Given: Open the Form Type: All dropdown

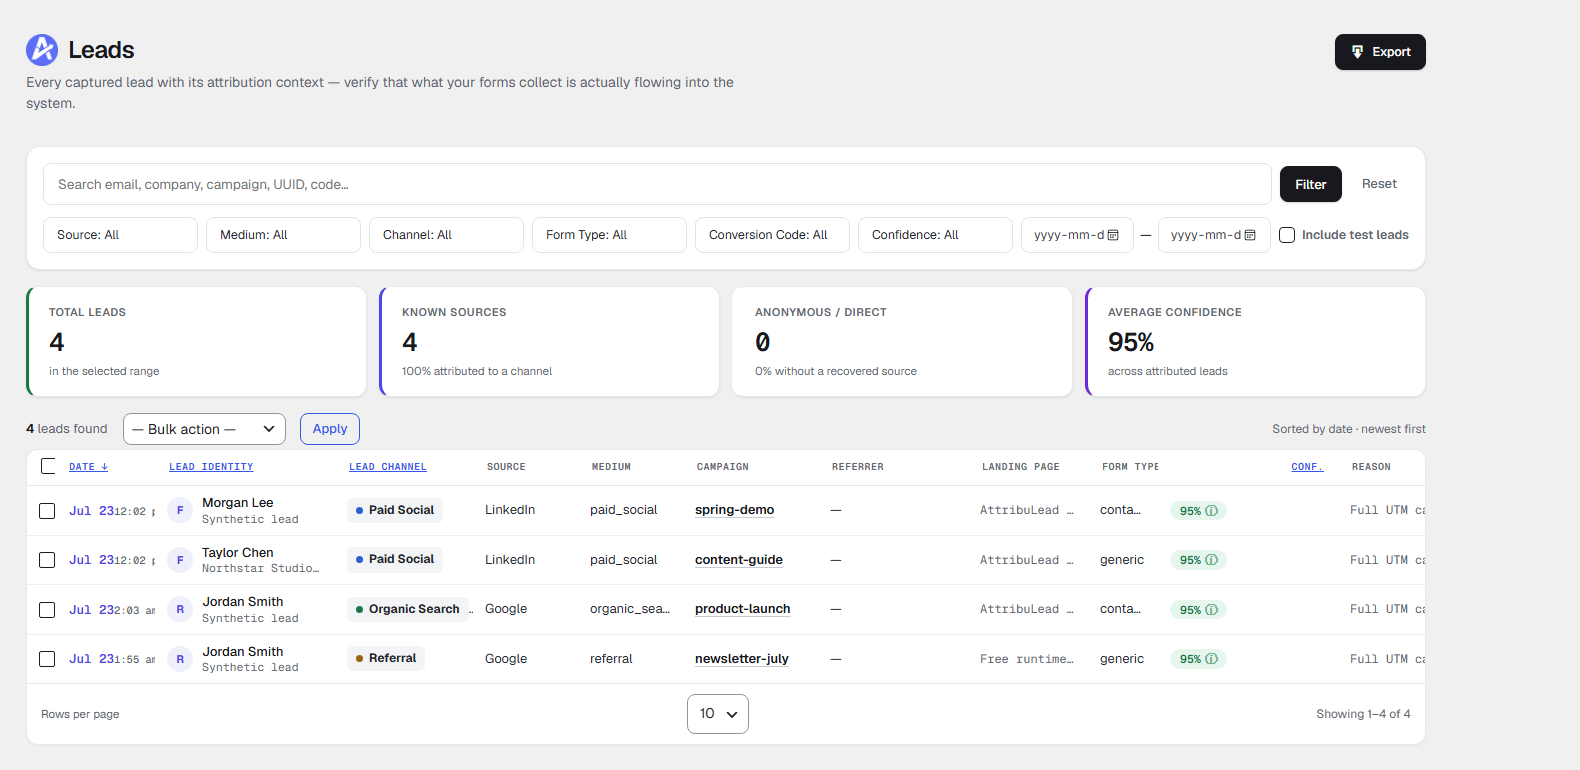Looking at the screenshot, I should pos(609,235).
